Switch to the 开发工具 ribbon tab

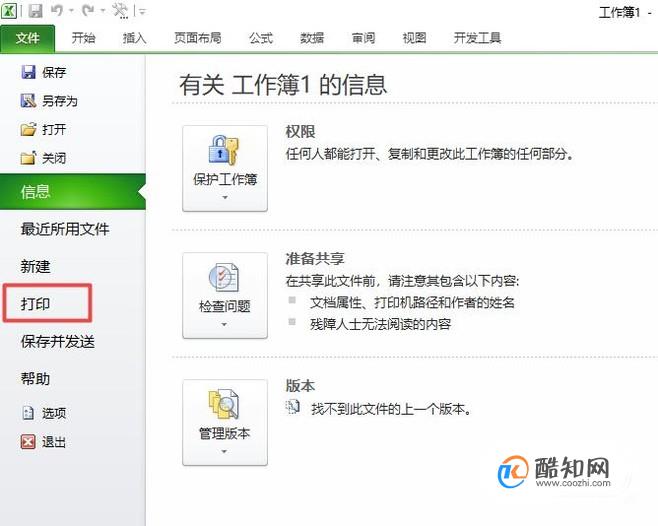coord(478,38)
